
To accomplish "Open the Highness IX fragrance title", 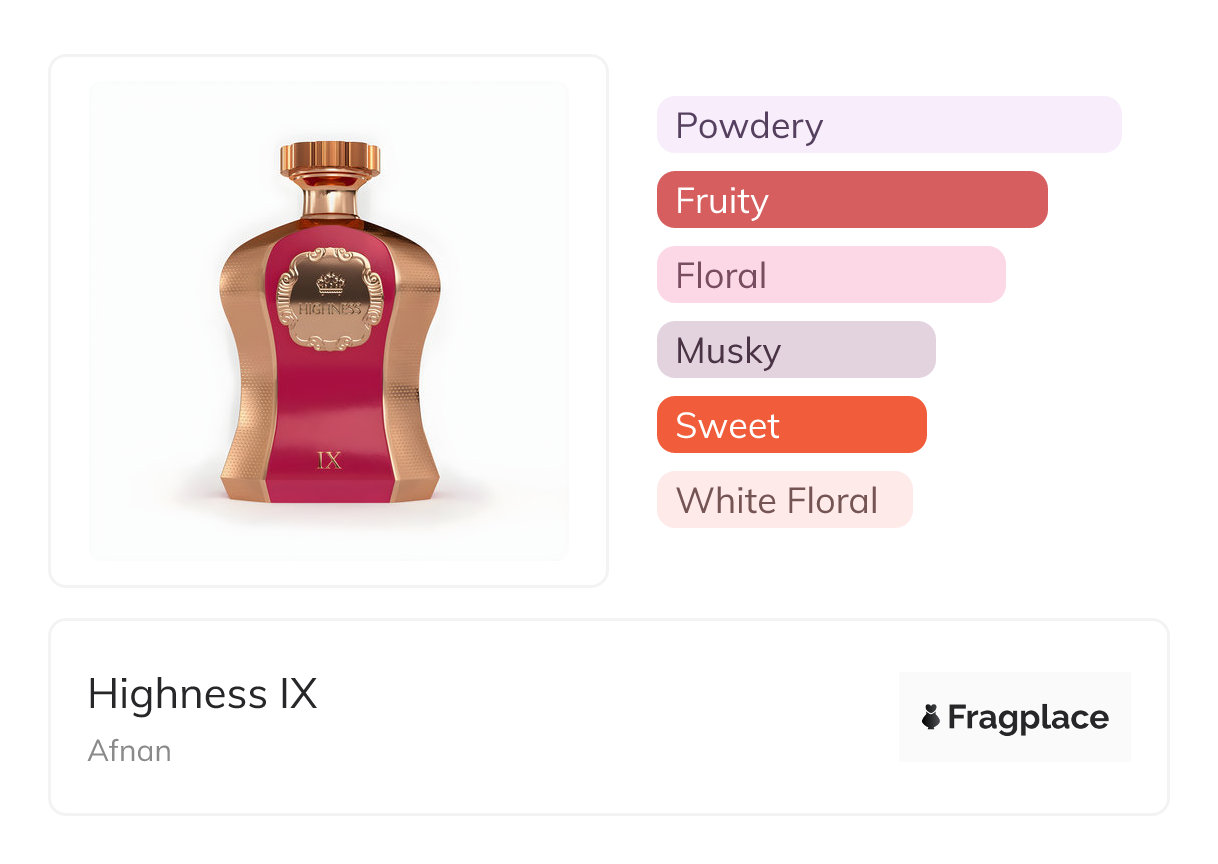I will click(202, 694).
